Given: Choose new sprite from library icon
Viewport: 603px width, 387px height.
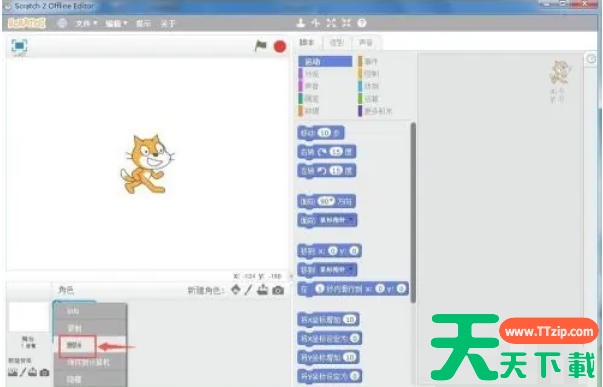Looking at the screenshot, I should click(236, 289).
